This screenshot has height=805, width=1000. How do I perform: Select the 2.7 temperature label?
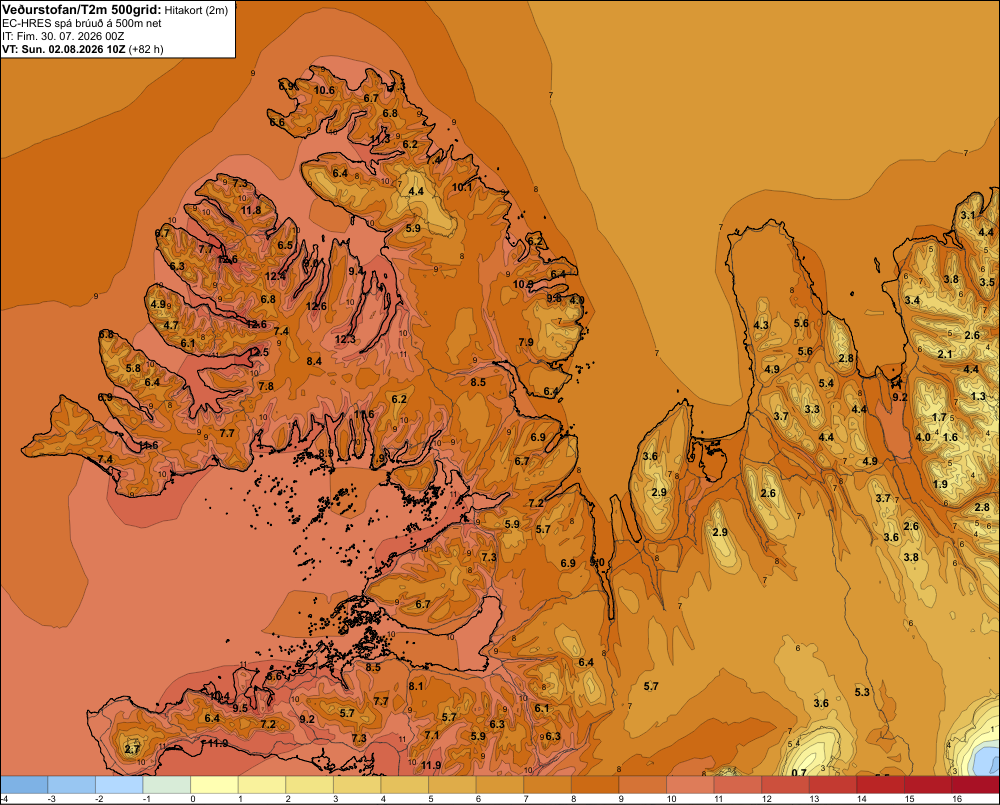click(x=132, y=749)
